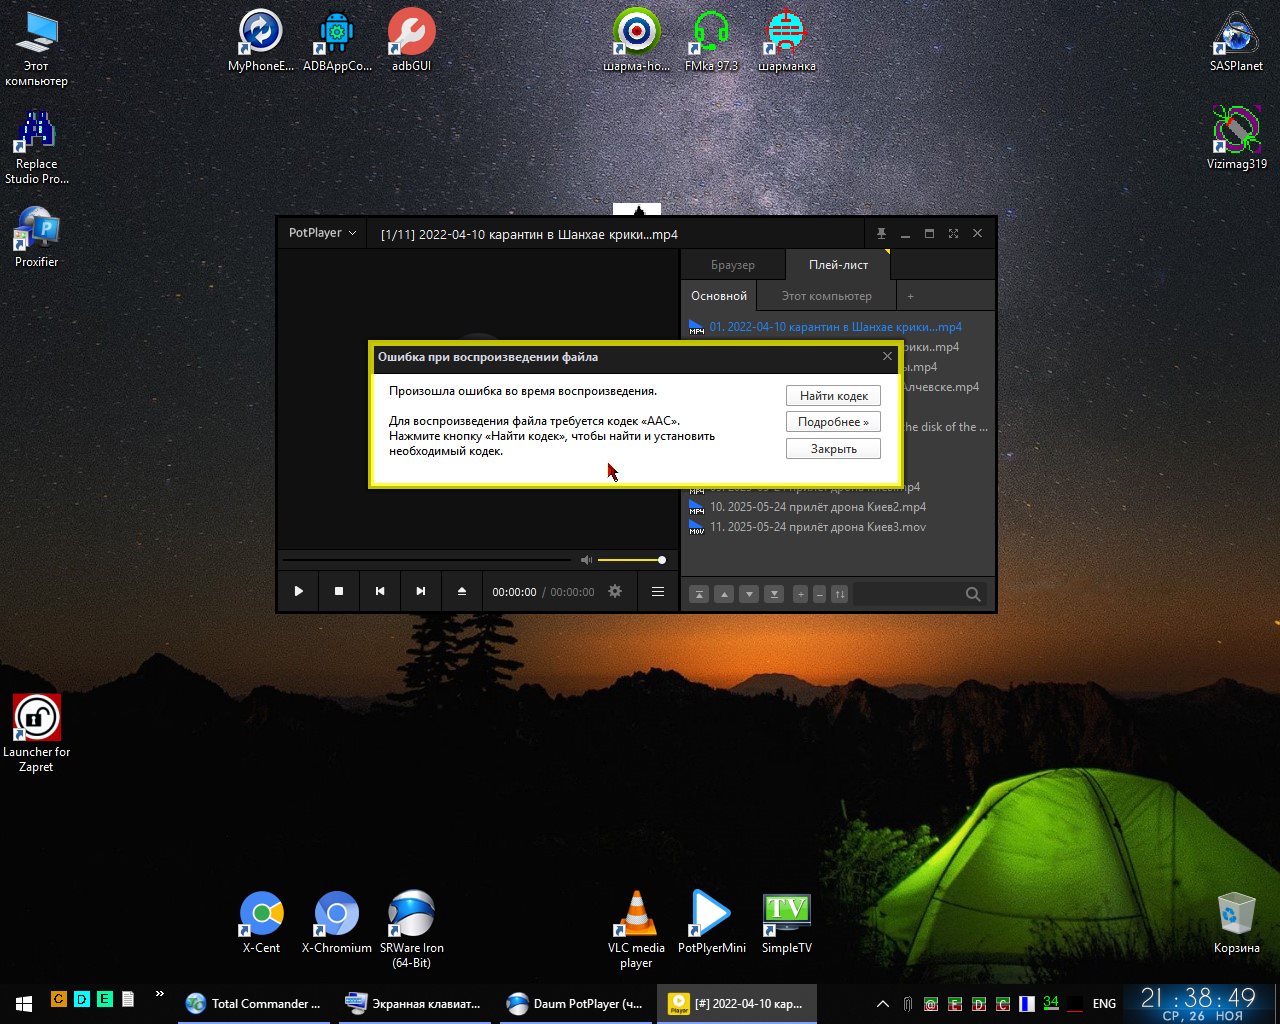This screenshot has height=1024, width=1280.
Task: Click the Stop playback icon
Action: click(339, 591)
